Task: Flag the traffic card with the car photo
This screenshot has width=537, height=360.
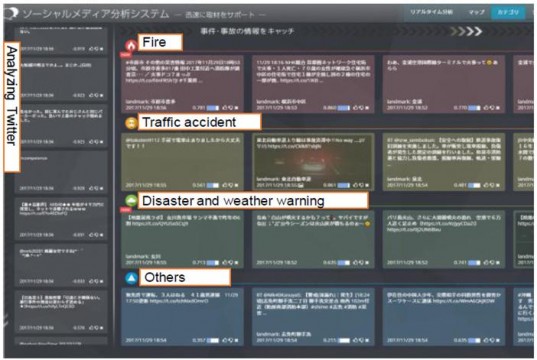Action: pos(367,185)
